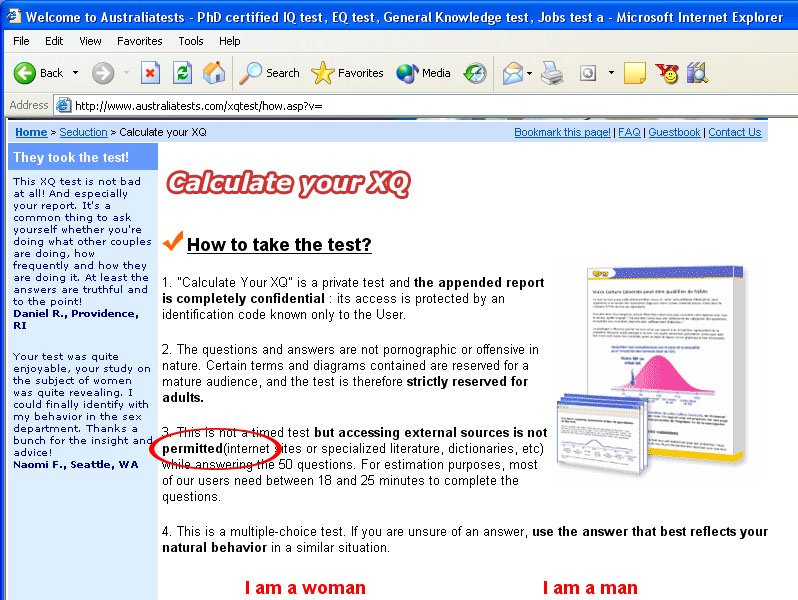Click the page icon beside the address

point(63,105)
